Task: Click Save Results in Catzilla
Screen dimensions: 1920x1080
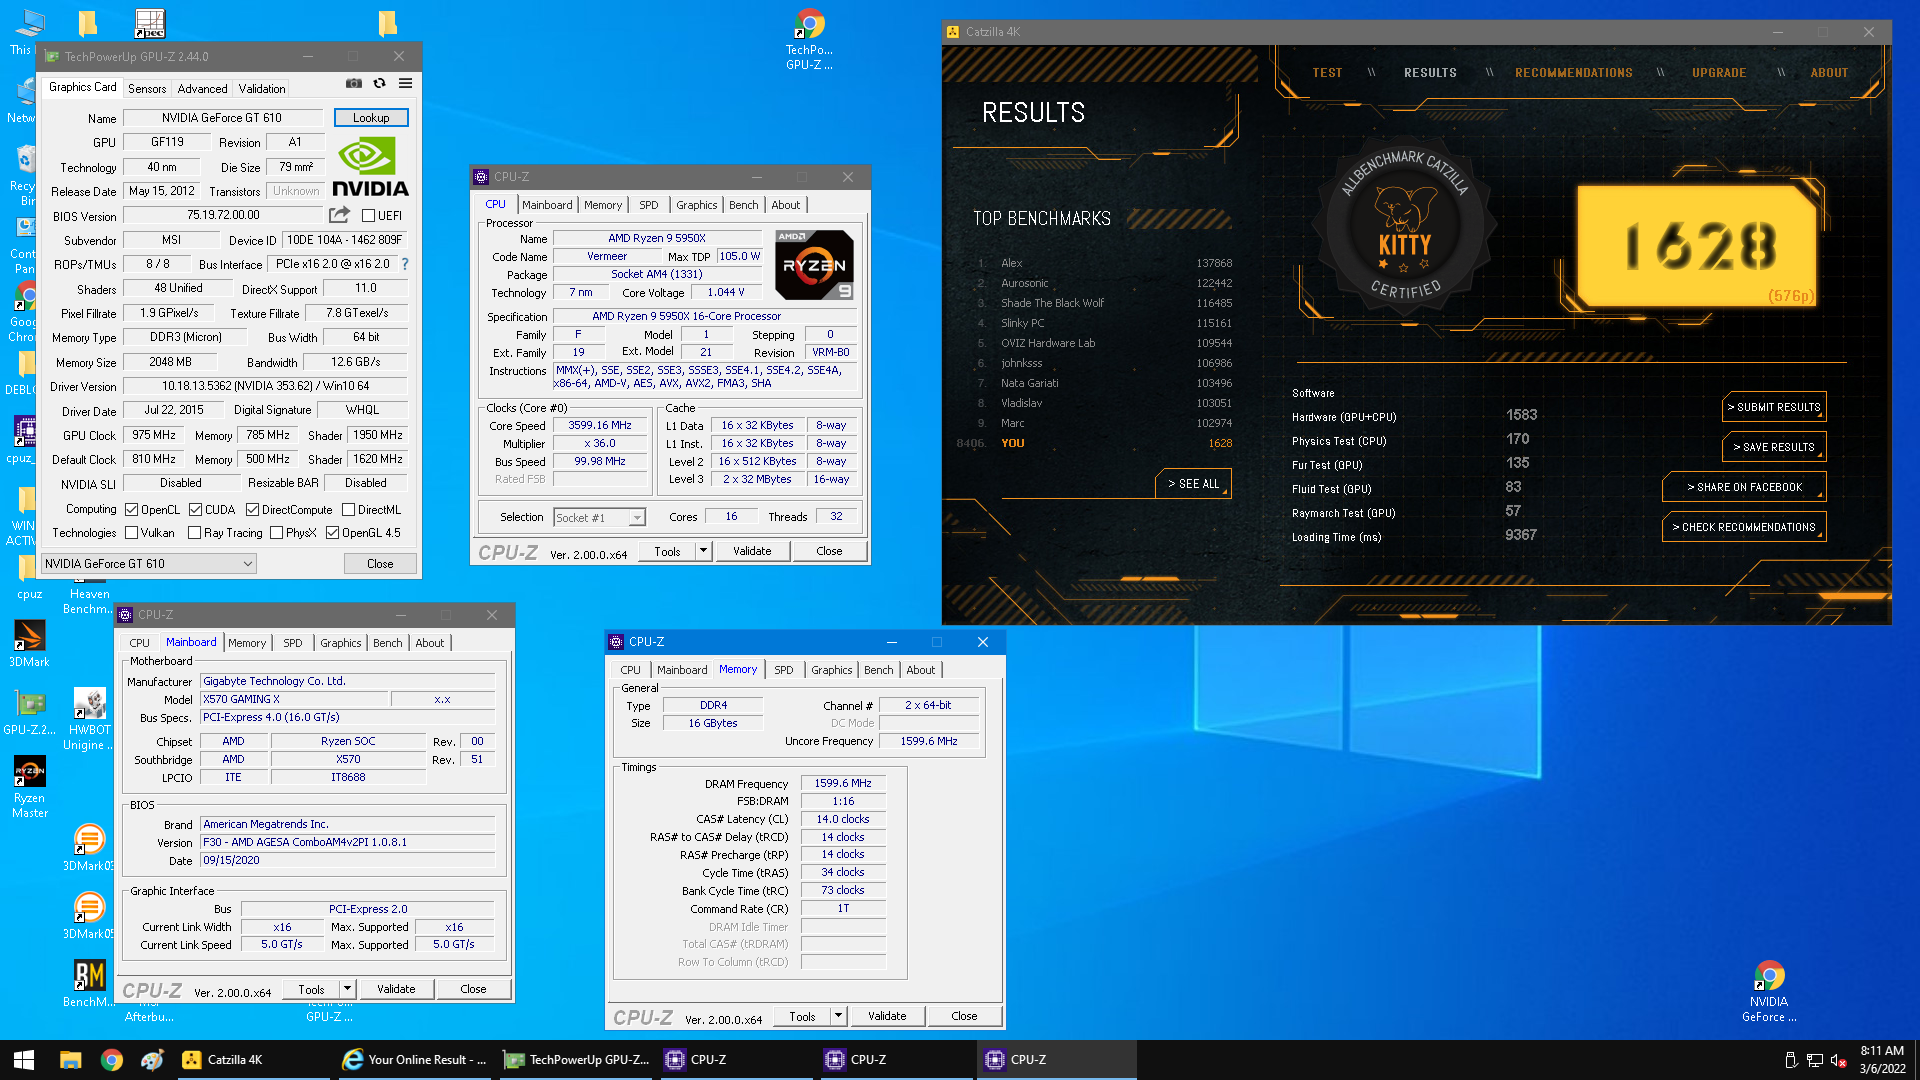Action: pos(1774,447)
